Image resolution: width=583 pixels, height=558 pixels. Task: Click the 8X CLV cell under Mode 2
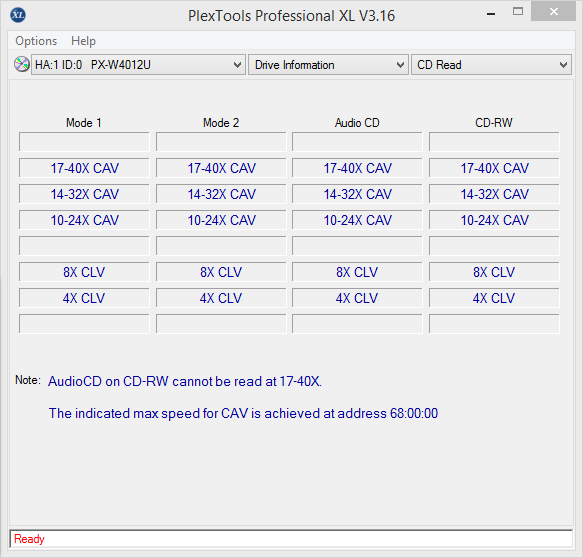[x=221, y=272]
